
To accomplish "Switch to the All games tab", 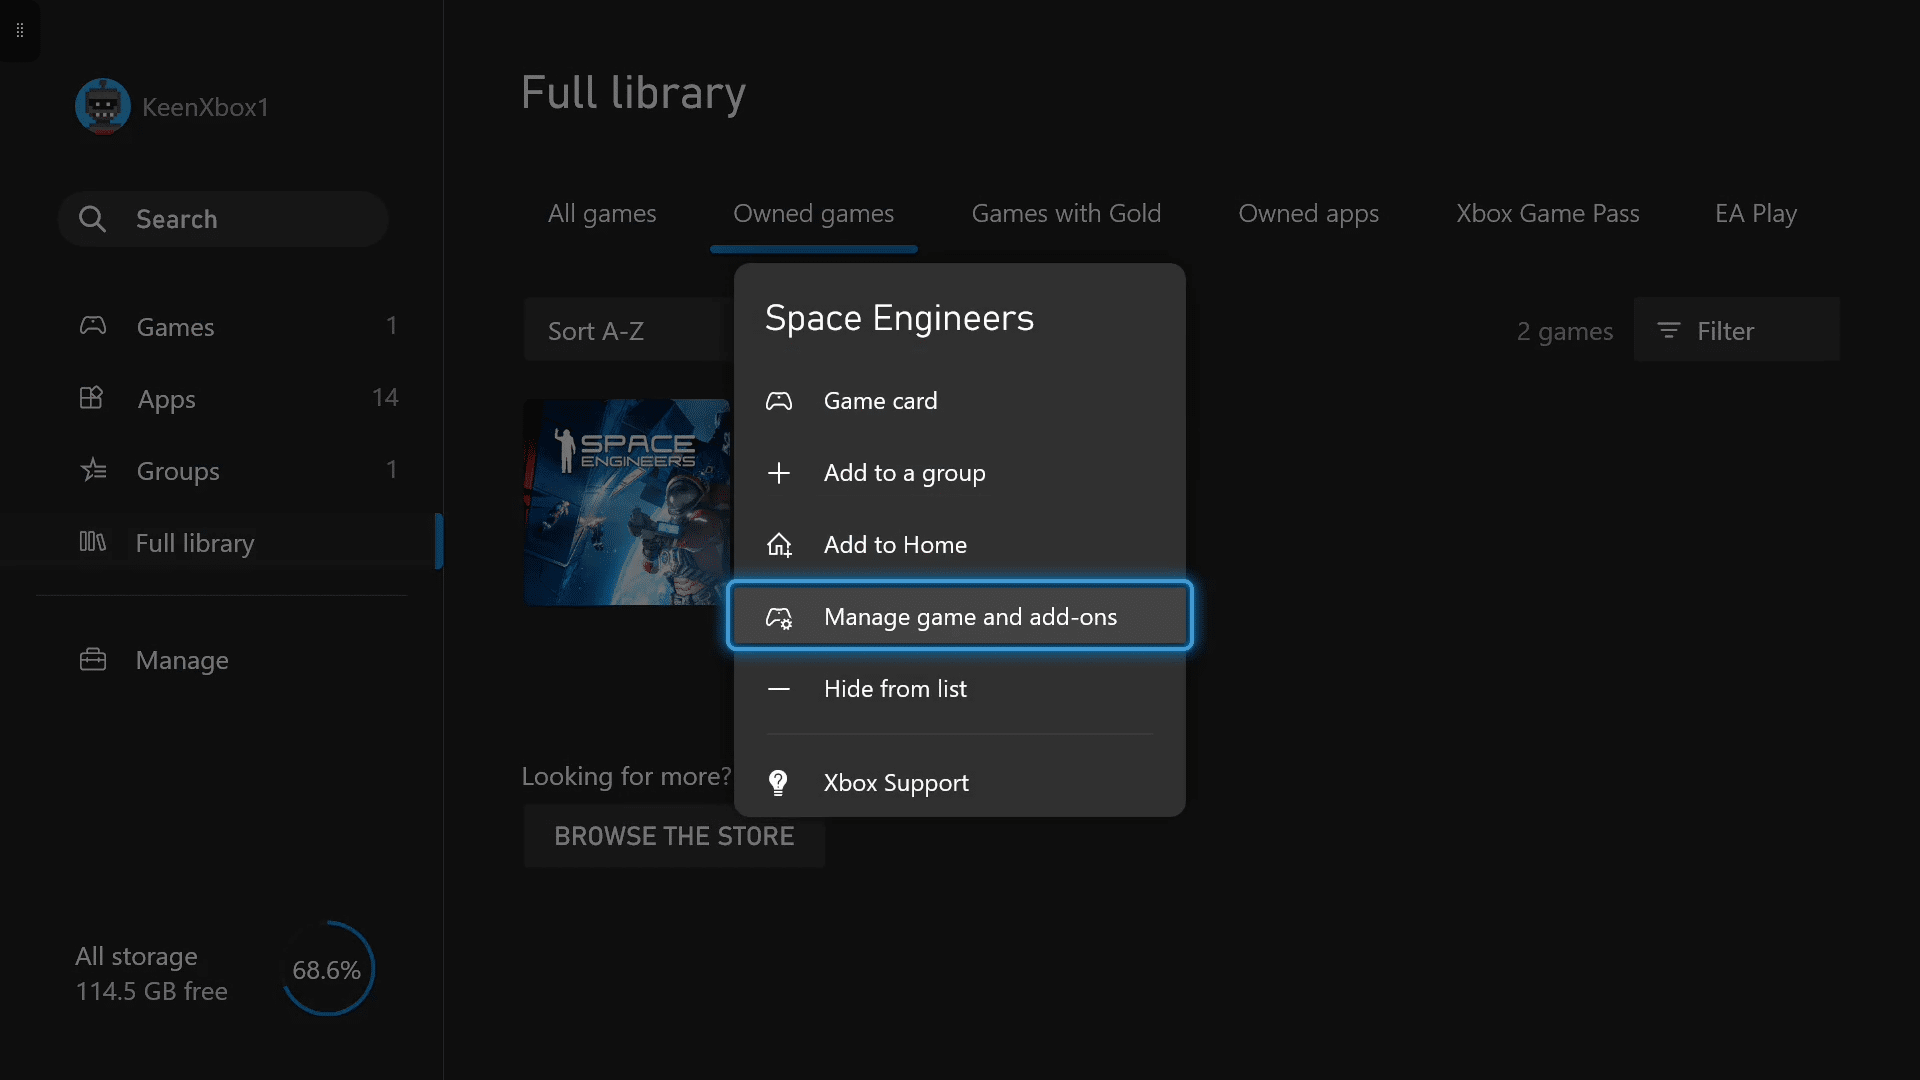I will pyautogui.click(x=602, y=213).
